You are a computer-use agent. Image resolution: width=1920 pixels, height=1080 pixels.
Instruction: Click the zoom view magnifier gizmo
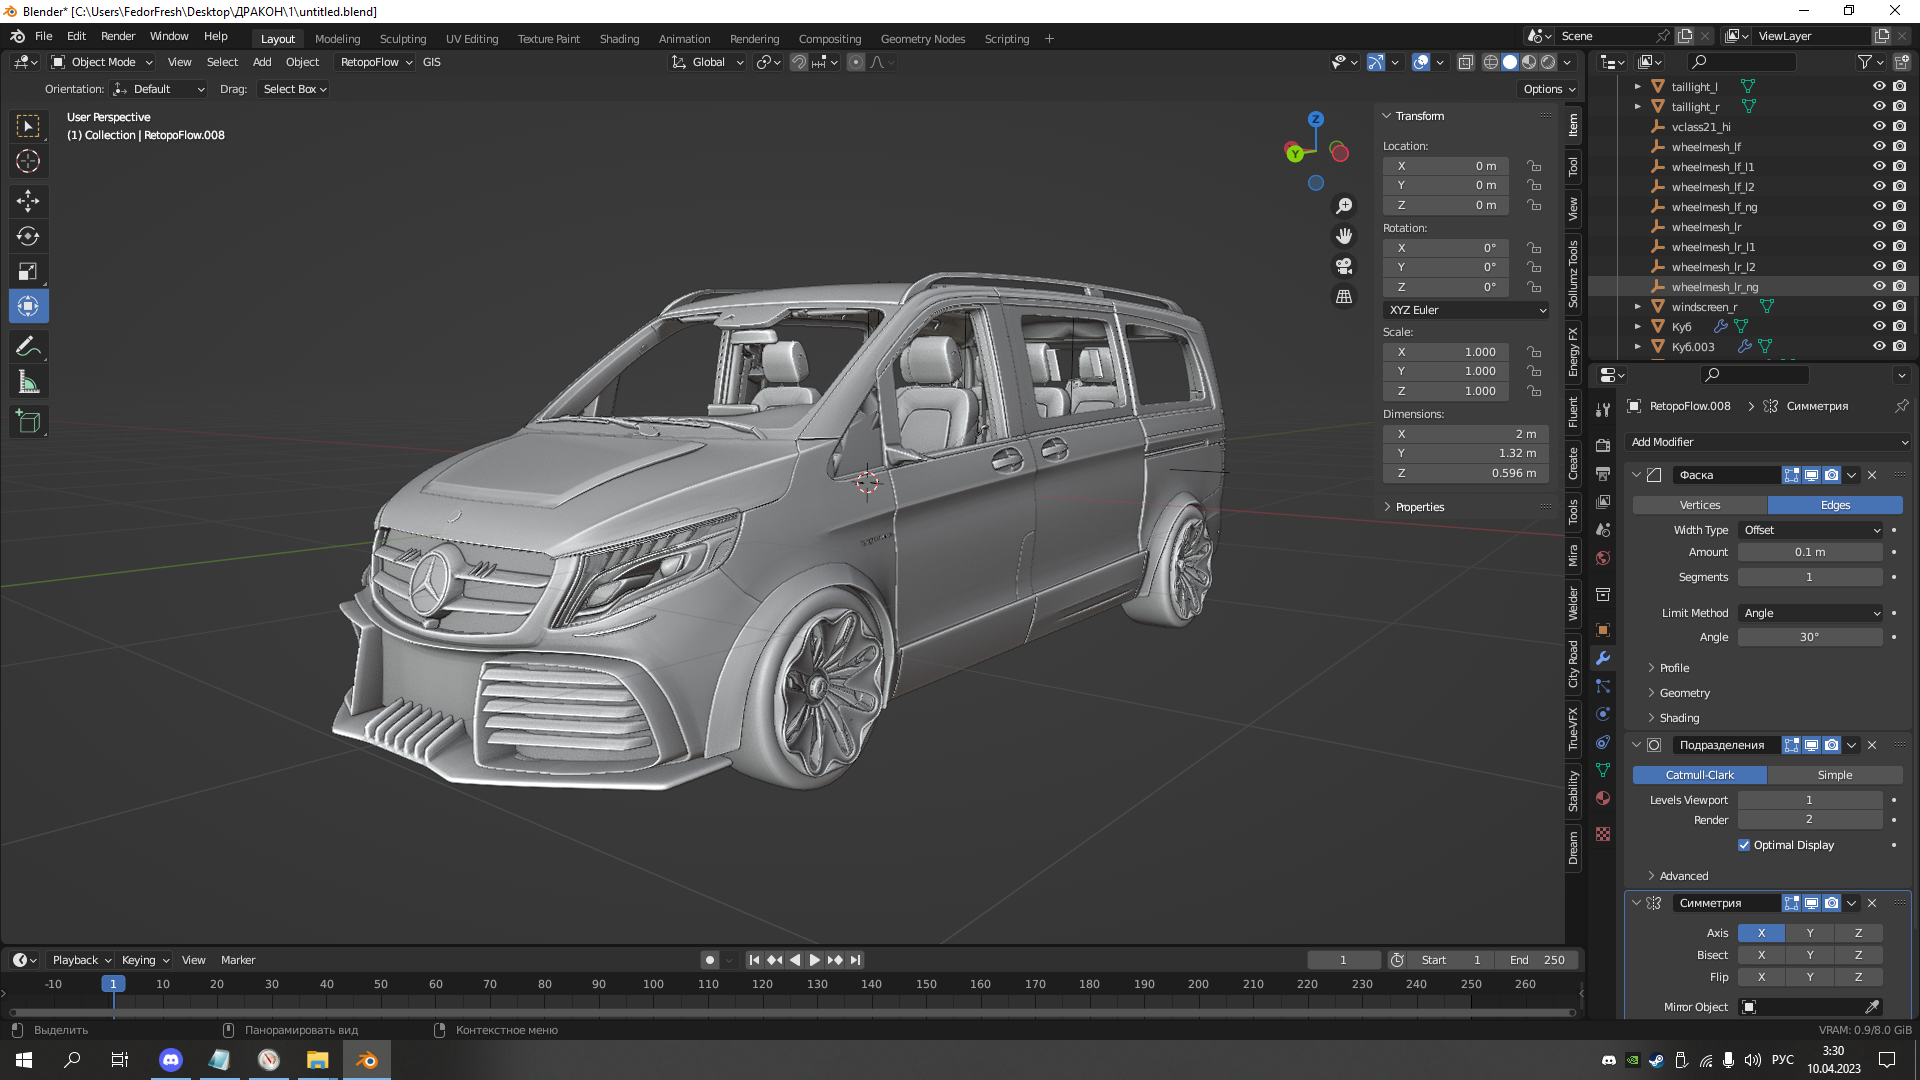[1344, 205]
